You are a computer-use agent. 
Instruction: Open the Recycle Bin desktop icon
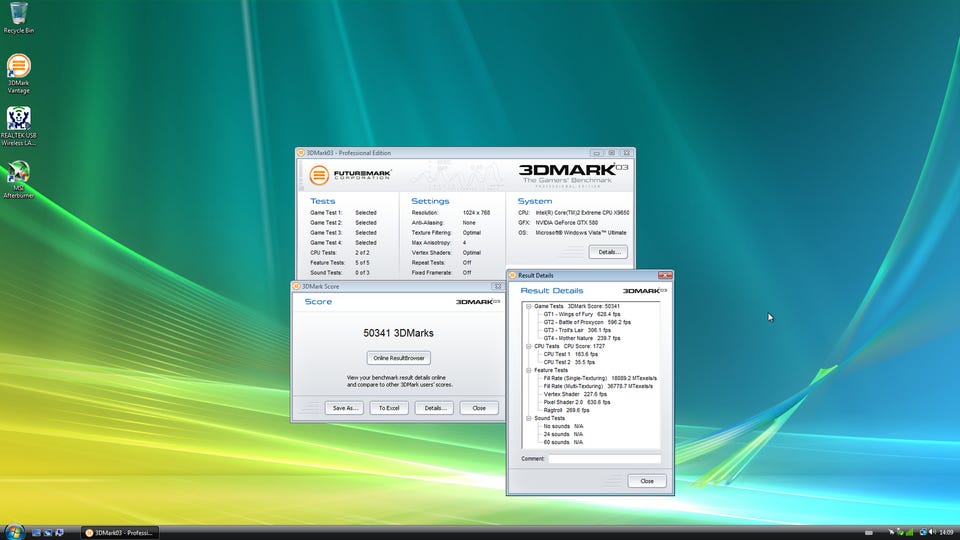click(x=18, y=17)
